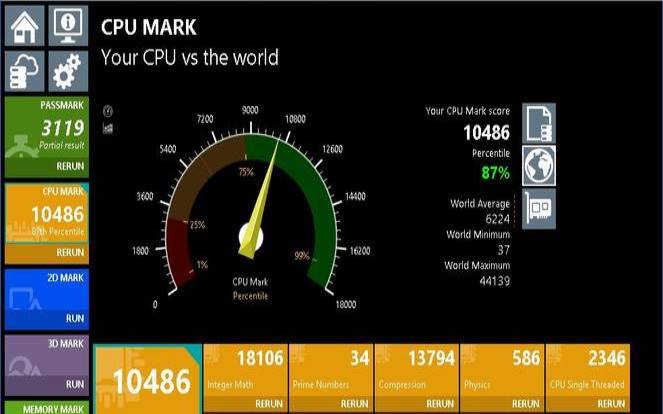The width and height of the screenshot is (663, 414).
Task: Open the Home screen icon
Action: pos(25,26)
